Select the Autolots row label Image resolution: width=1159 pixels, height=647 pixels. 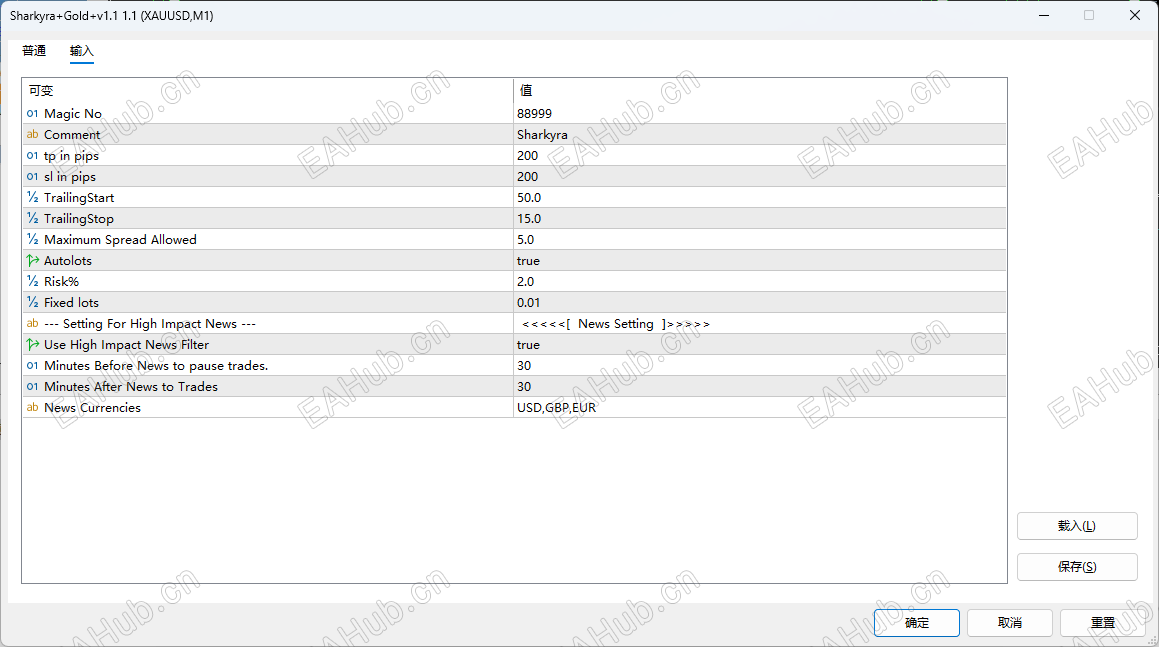tap(68, 260)
